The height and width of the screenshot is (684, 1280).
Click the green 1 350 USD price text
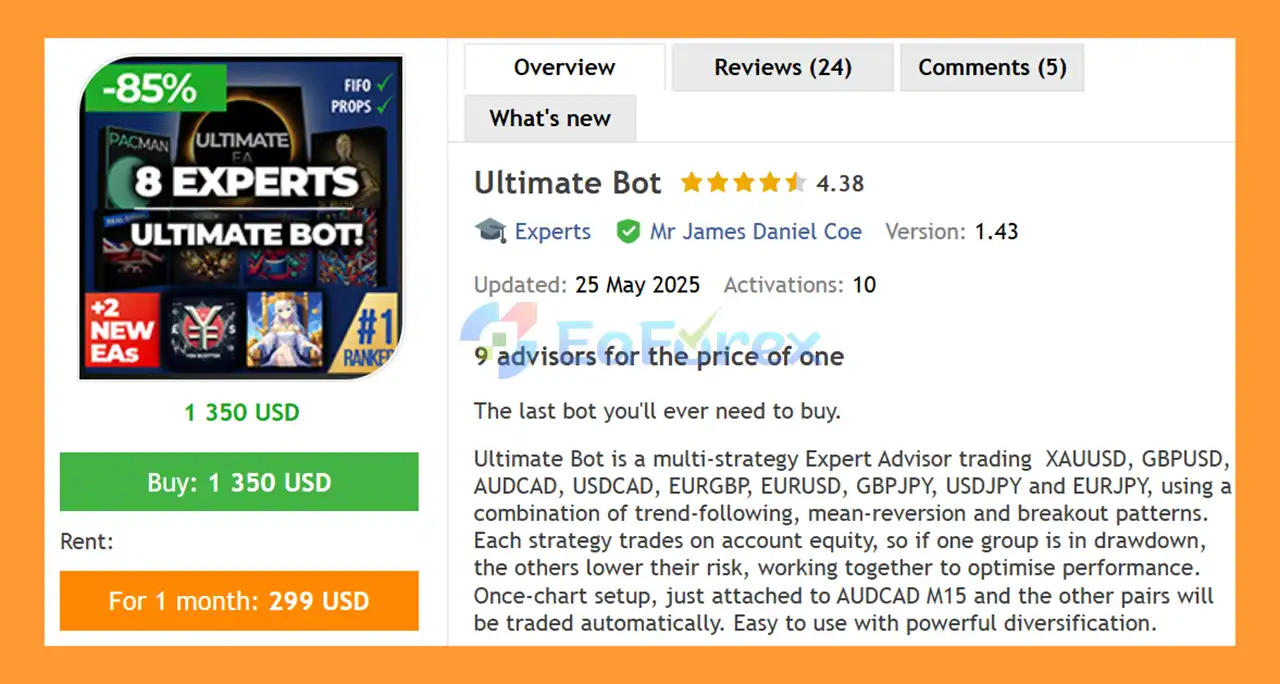click(242, 412)
